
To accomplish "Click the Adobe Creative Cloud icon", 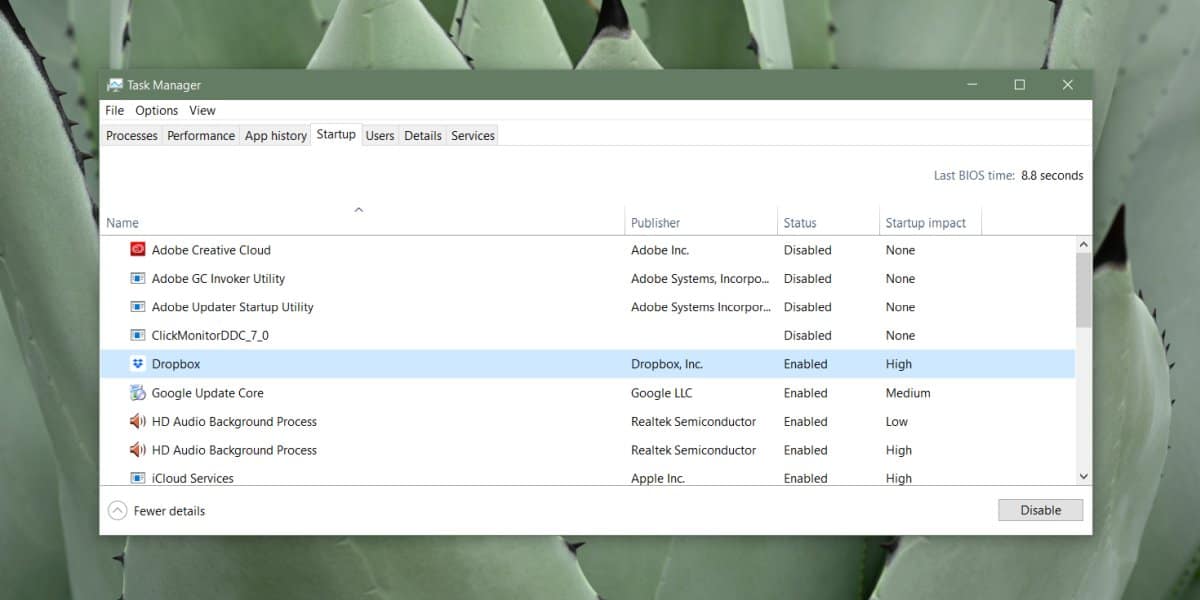I will [136, 249].
